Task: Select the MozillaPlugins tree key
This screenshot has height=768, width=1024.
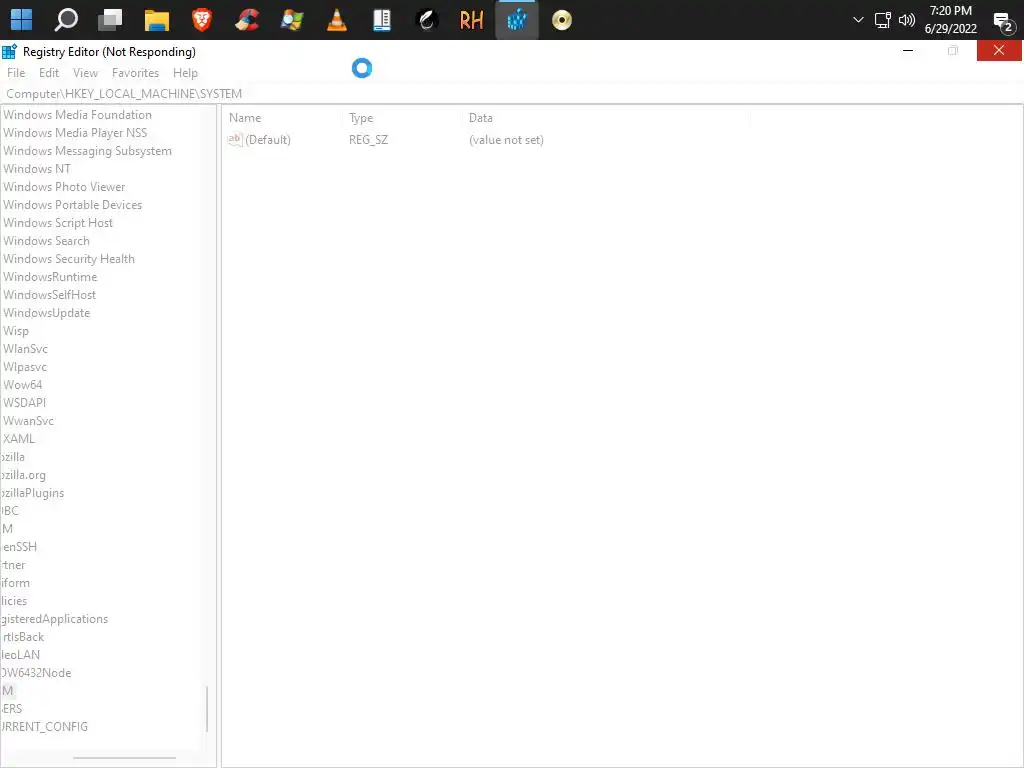Action: click(x=32, y=493)
